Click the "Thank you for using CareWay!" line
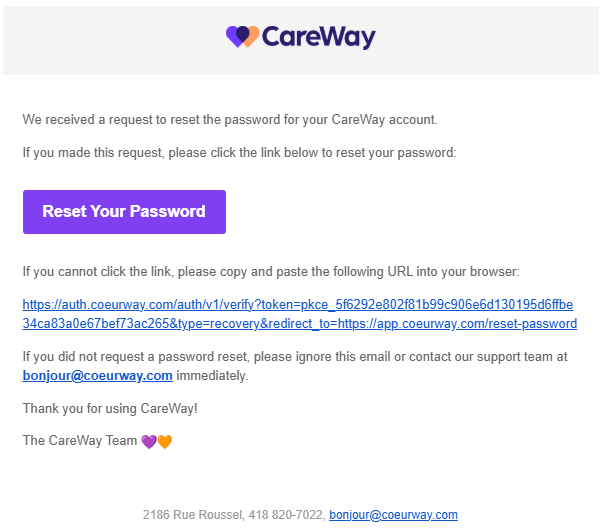This screenshot has height=530, width=602. (x=110, y=408)
